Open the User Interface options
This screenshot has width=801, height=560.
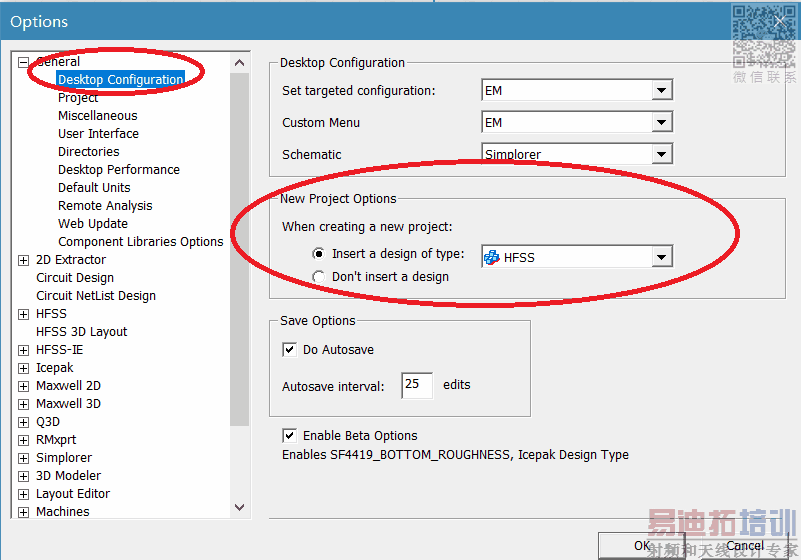coord(98,133)
